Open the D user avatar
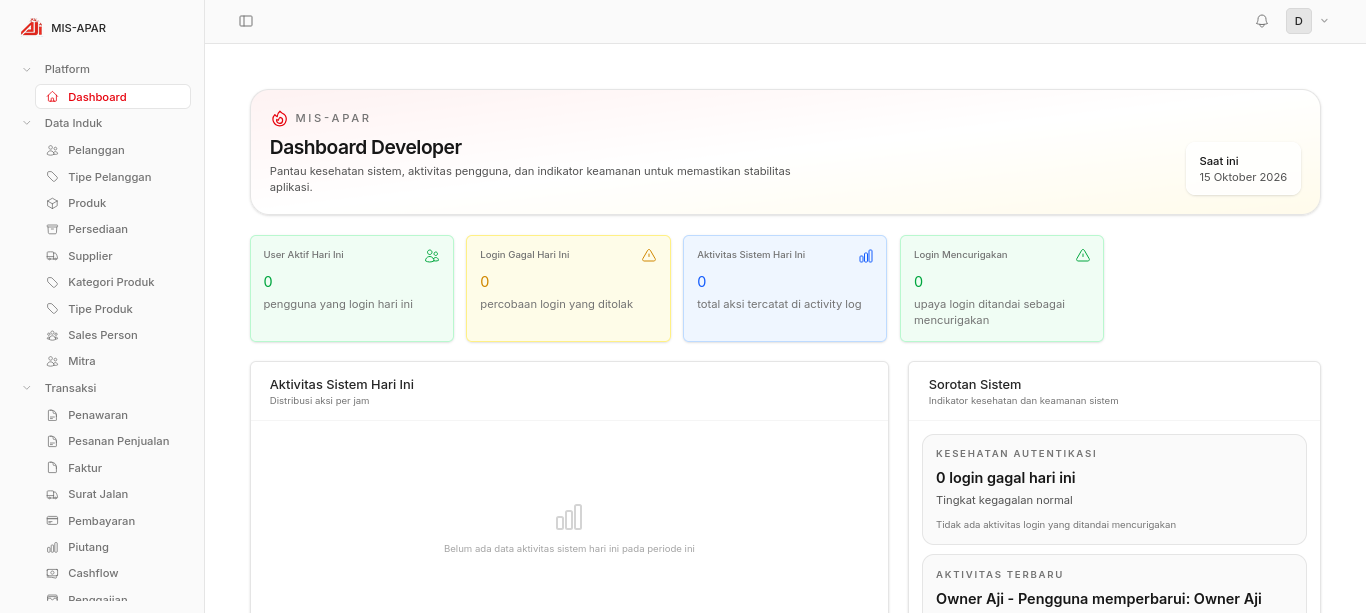The width and height of the screenshot is (1366, 613). pyautogui.click(x=1299, y=21)
